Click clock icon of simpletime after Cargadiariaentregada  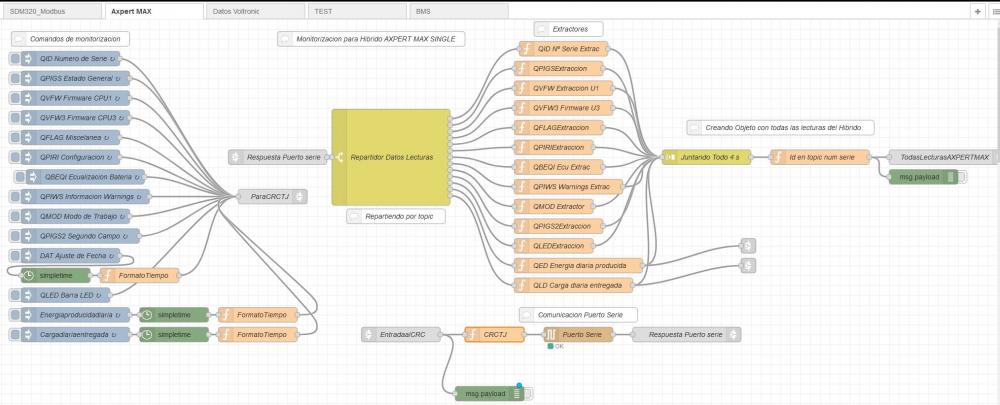146,335
